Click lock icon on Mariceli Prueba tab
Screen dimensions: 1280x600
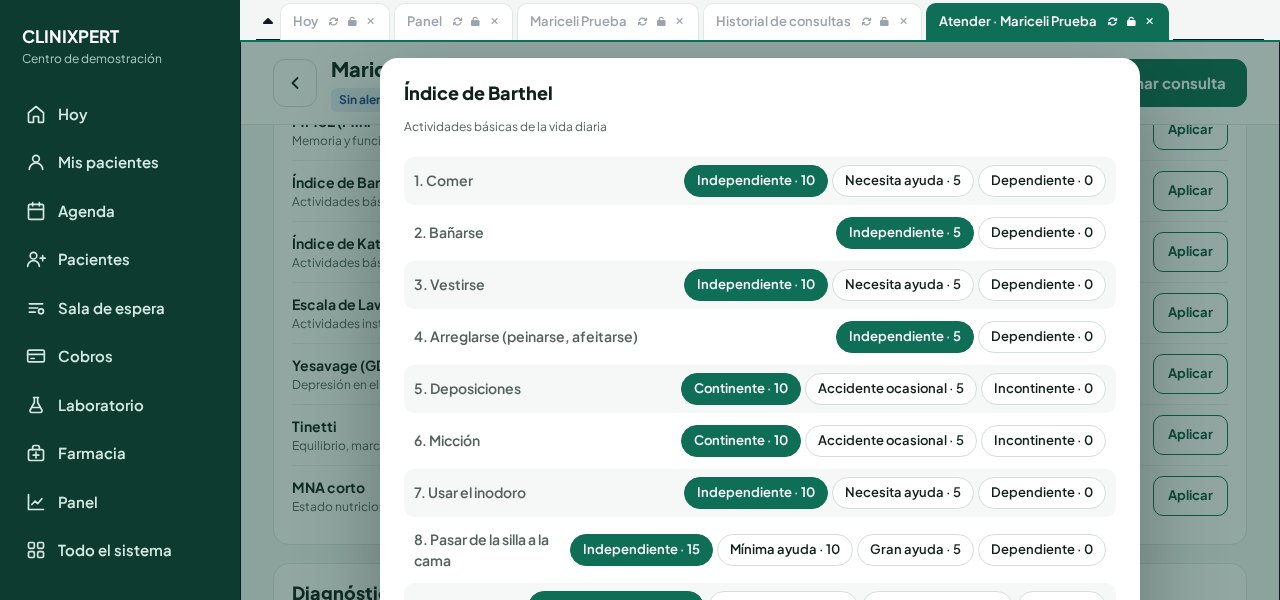pos(661,21)
